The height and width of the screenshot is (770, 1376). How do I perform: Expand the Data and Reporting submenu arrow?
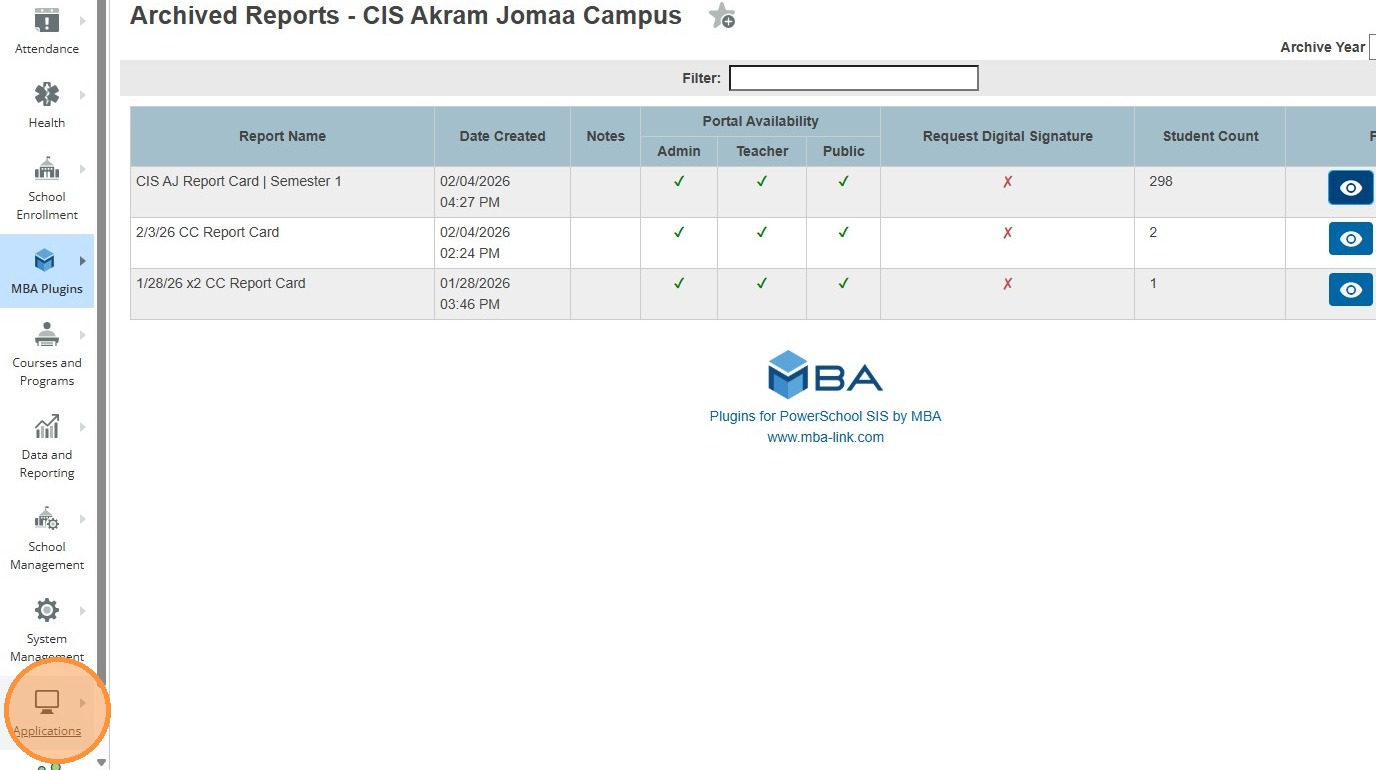(83, 427)
